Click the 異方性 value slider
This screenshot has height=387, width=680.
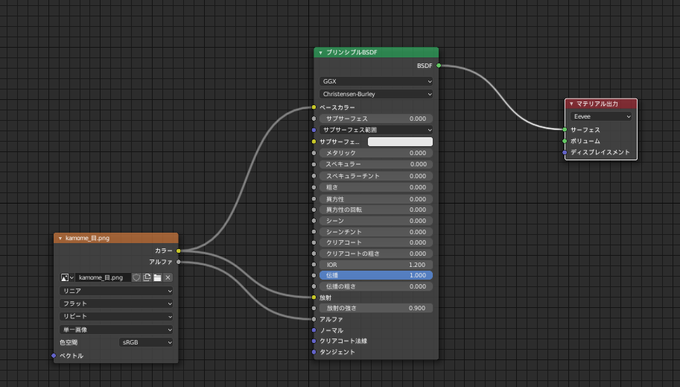pyautogui.click(x=376, y=199)
